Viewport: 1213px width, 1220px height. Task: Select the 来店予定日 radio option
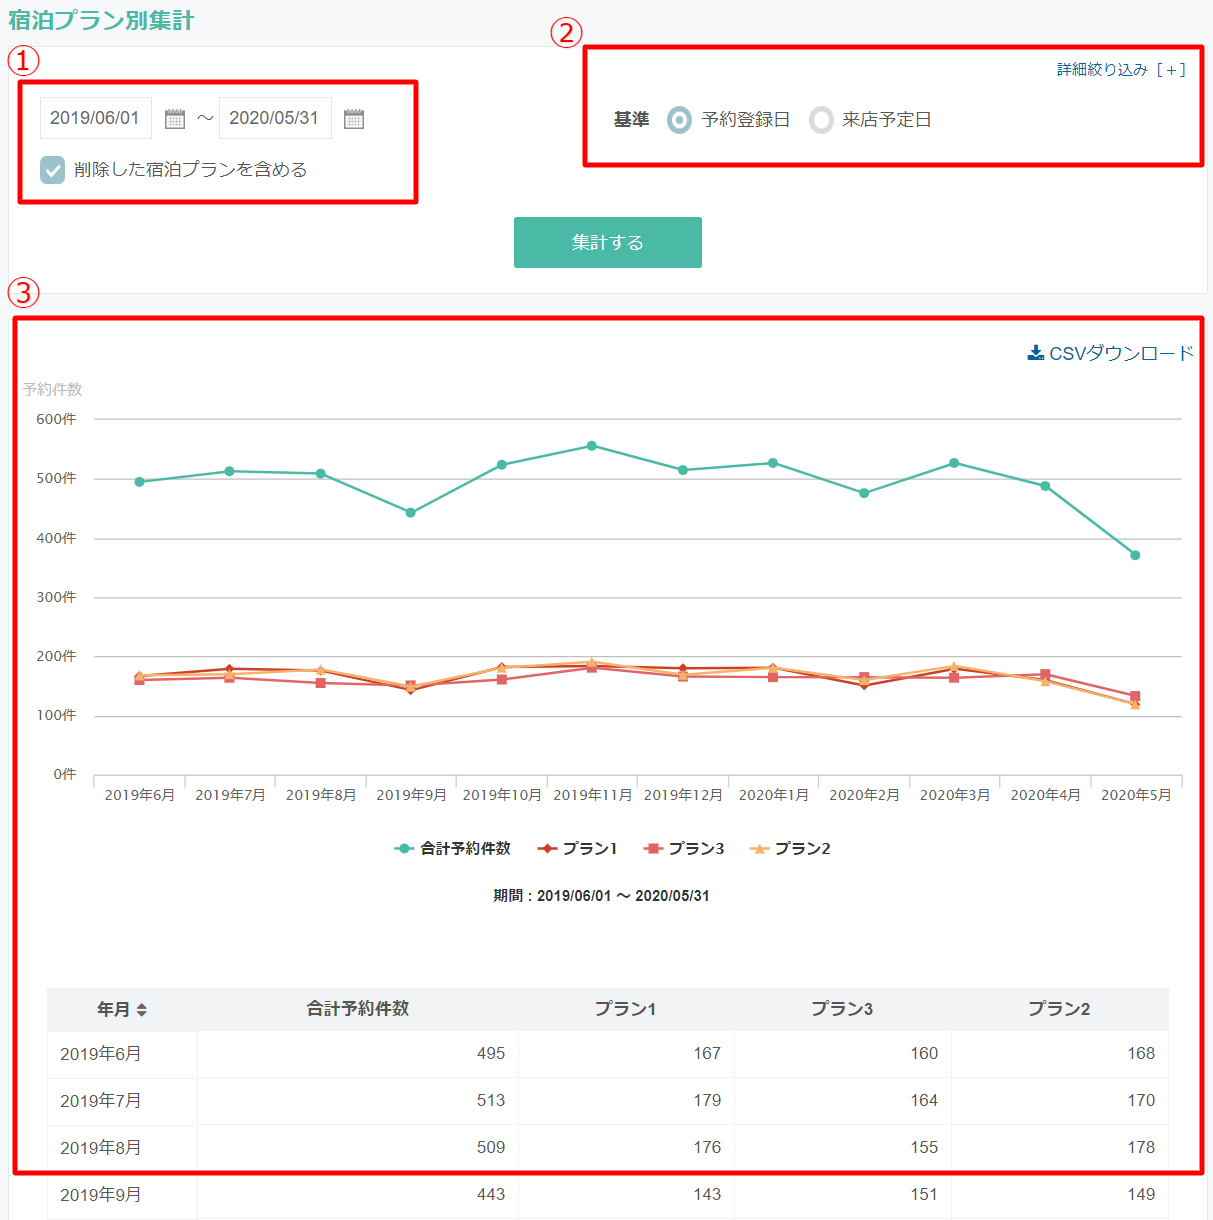[x=821, y=120]
